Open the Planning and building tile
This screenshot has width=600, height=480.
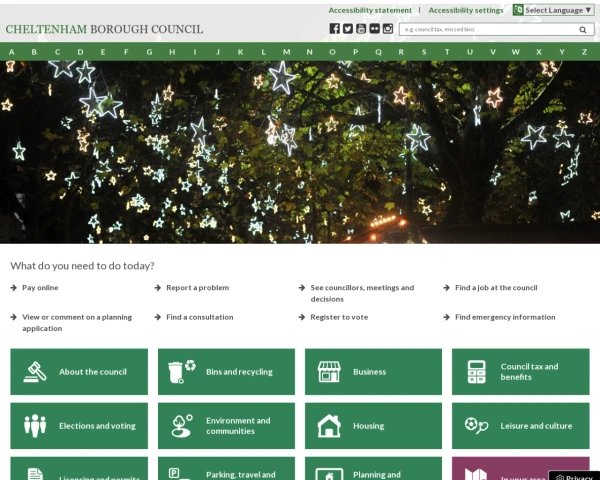pyautogui.click(x=373, y=469)
